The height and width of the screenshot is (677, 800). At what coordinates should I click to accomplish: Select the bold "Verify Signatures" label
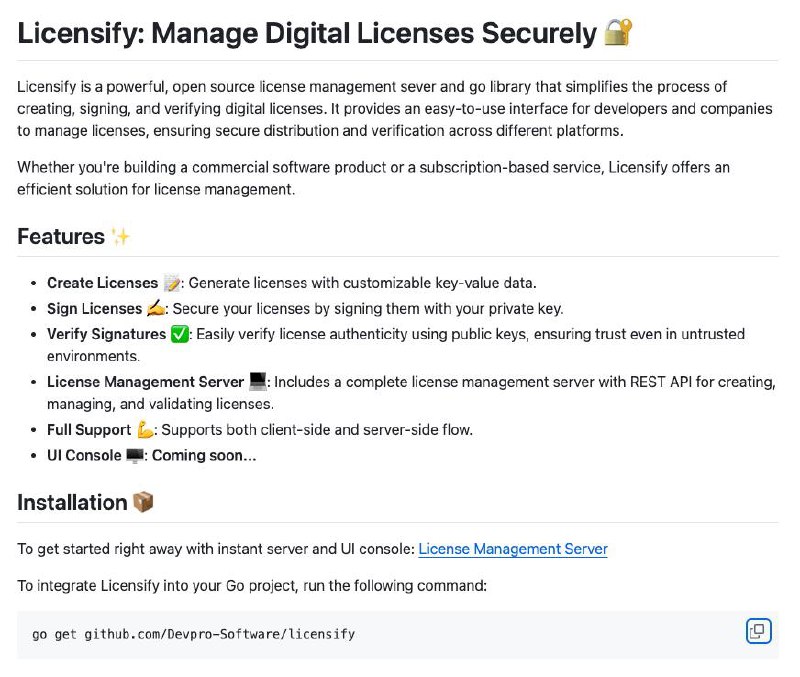click(107, 334)
